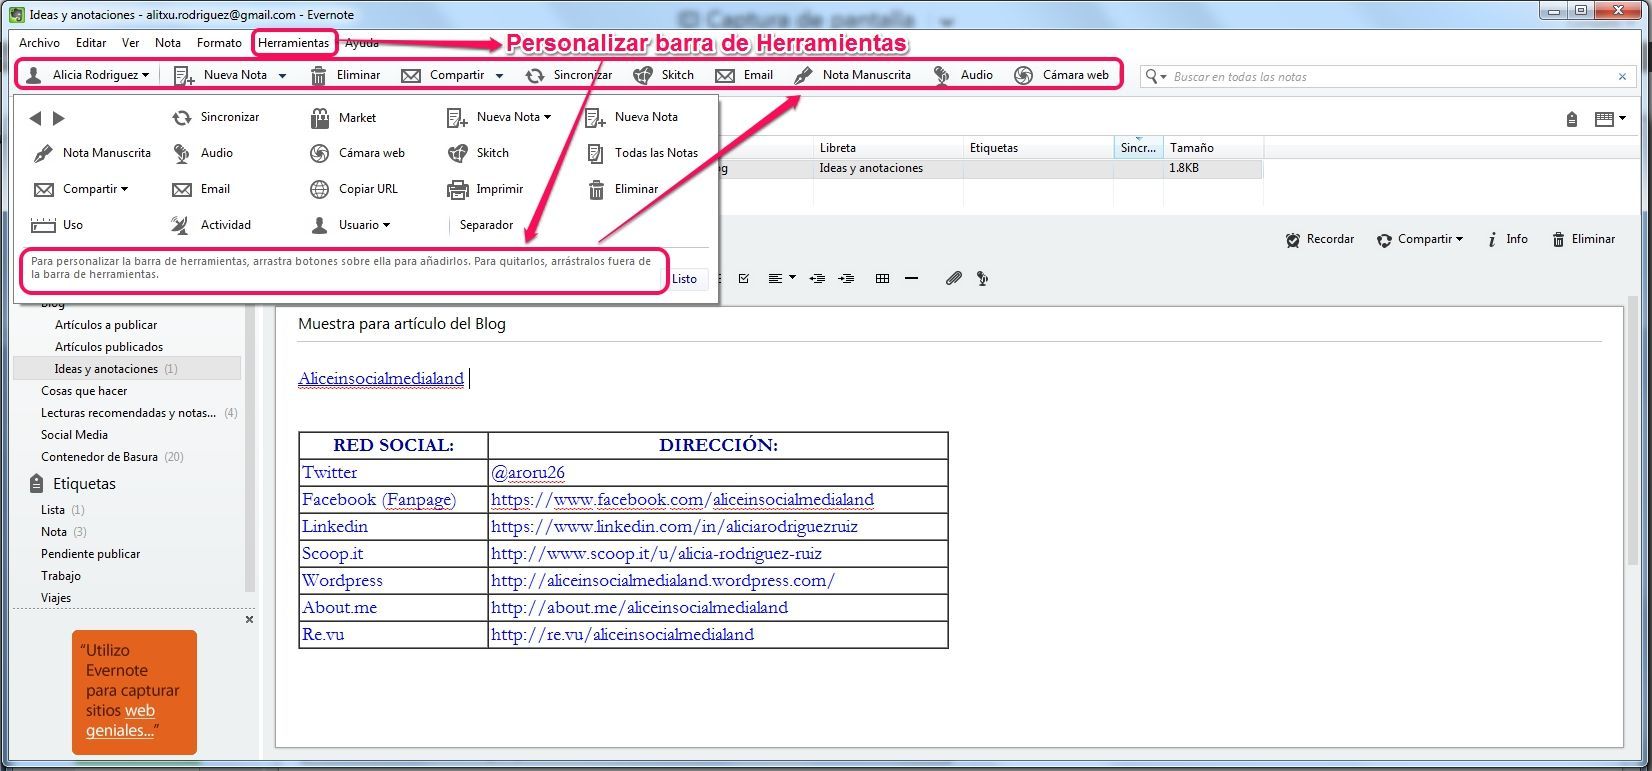Click Eliminar in the main toolbar
The width and height of the screenshot is (1652, 771).
coord(345,75)
